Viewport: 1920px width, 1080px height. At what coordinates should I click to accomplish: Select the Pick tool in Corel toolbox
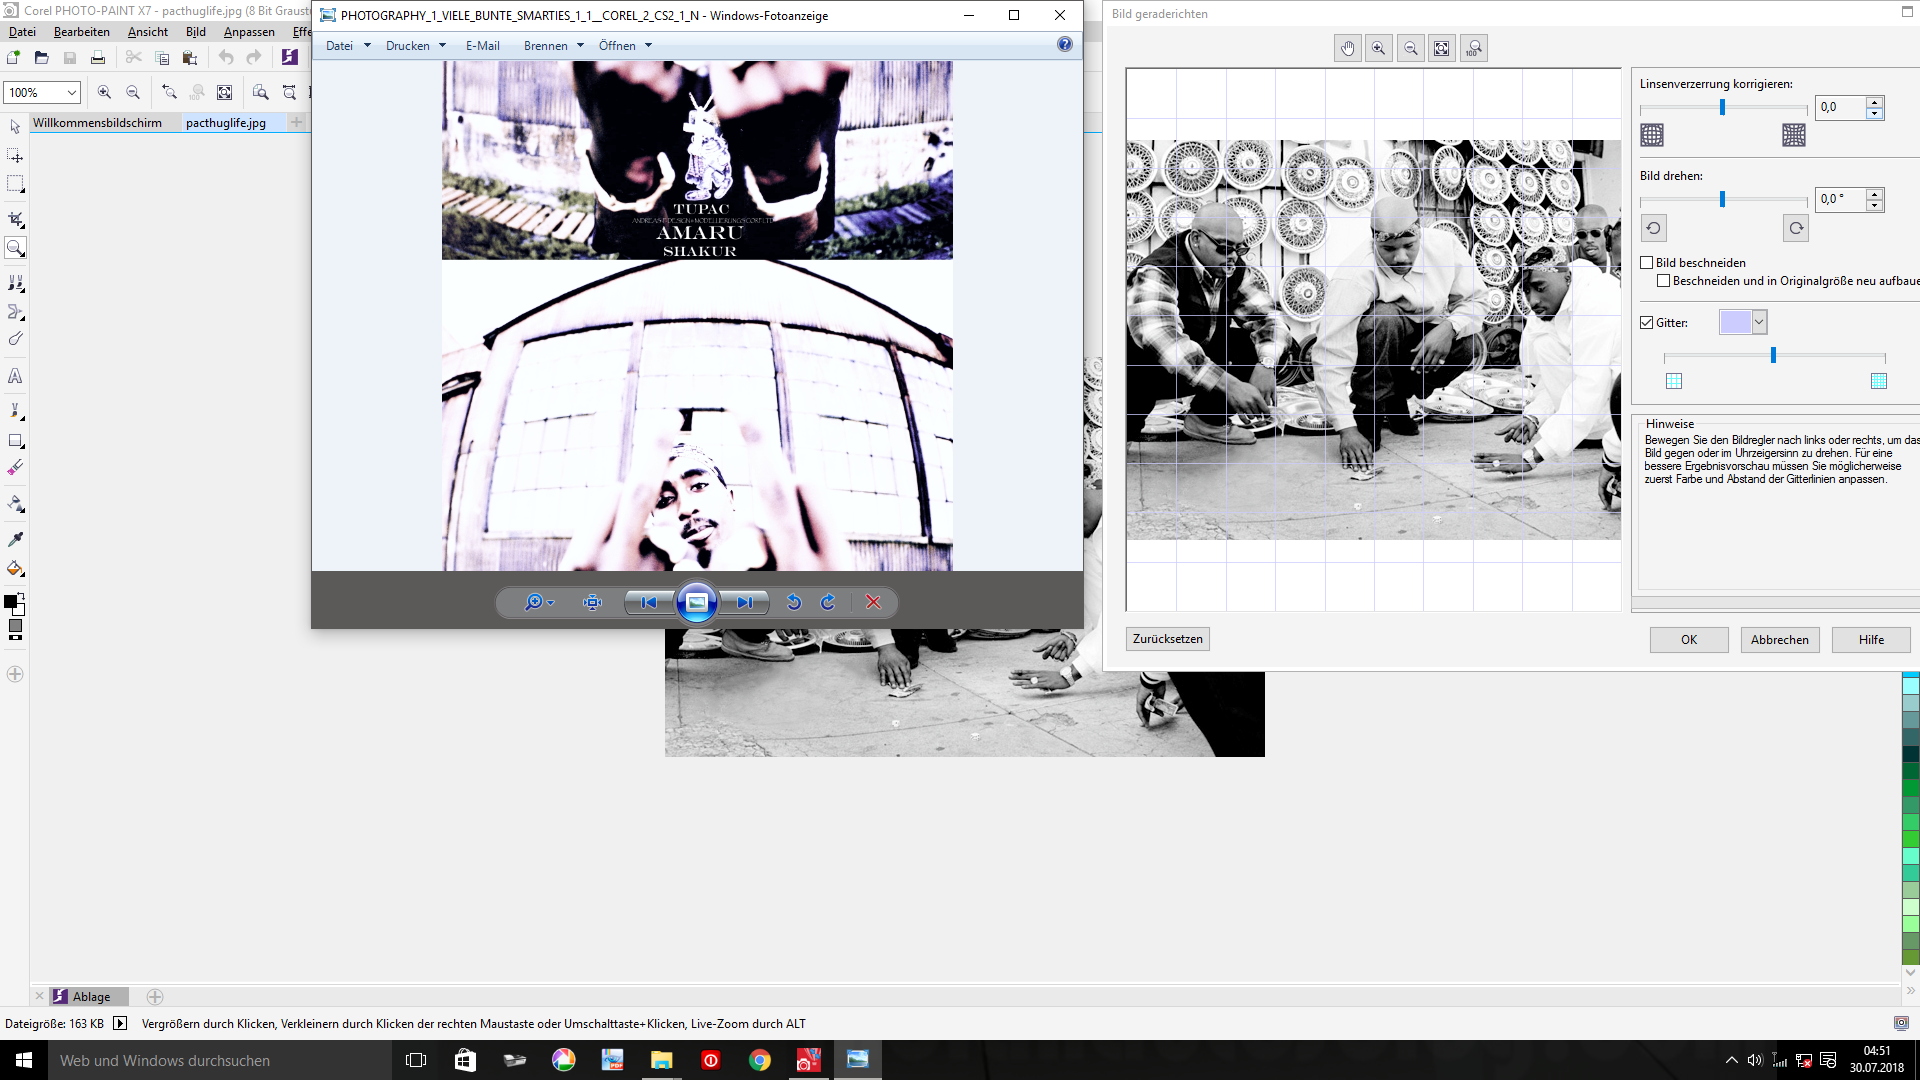15,127
